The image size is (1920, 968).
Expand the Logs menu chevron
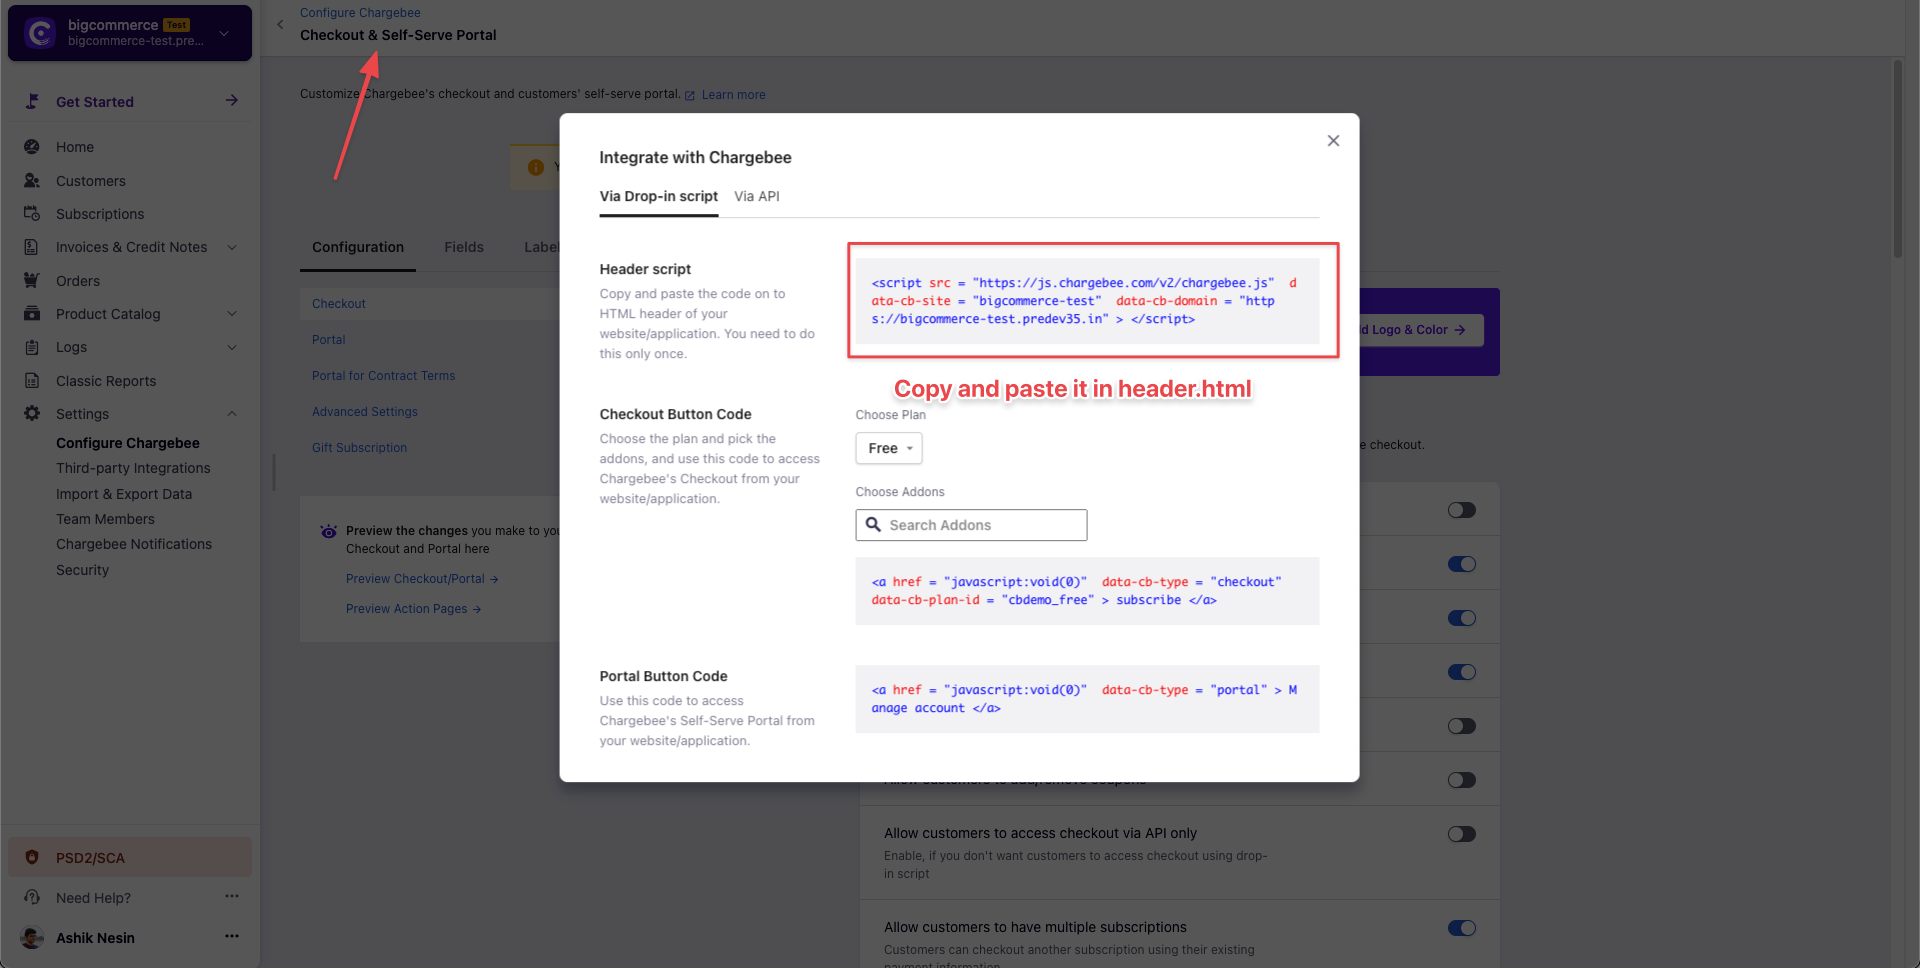tap(232, 347)
